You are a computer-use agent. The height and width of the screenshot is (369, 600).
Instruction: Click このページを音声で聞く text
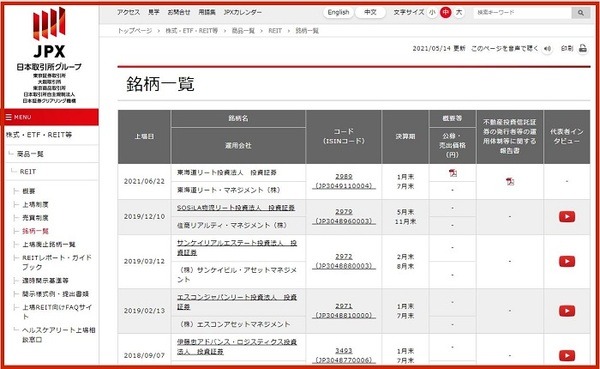tap(505, 49)
